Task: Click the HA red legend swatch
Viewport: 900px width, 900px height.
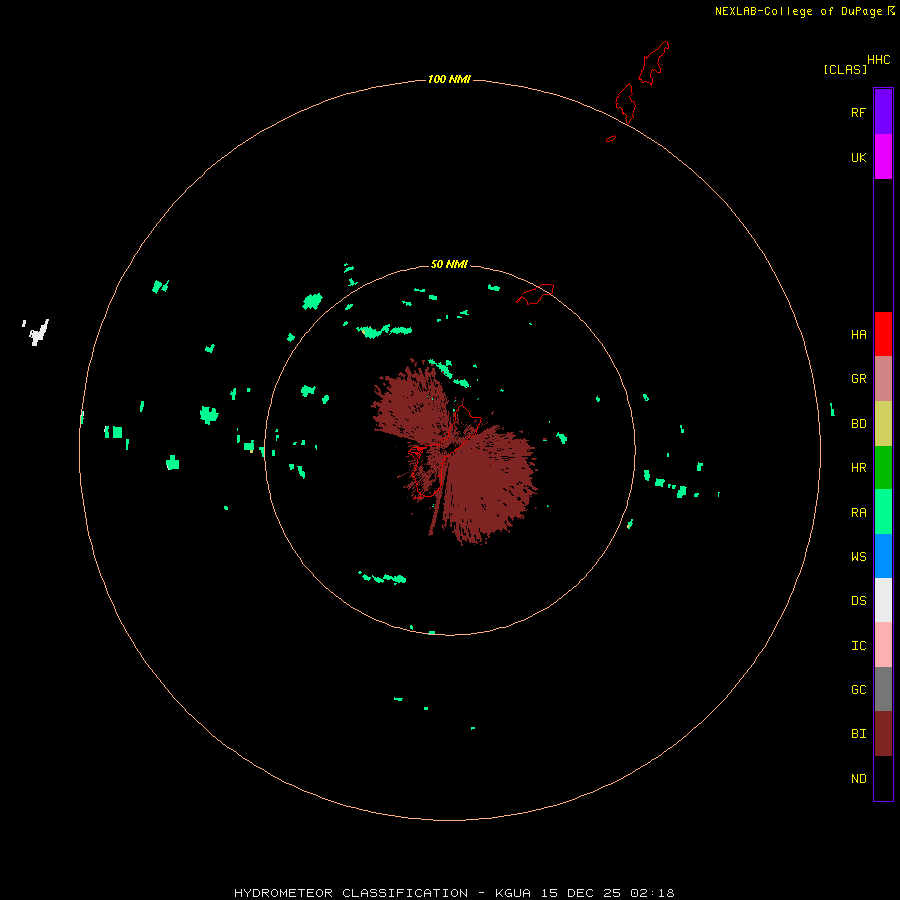Action: coord(883,334)
